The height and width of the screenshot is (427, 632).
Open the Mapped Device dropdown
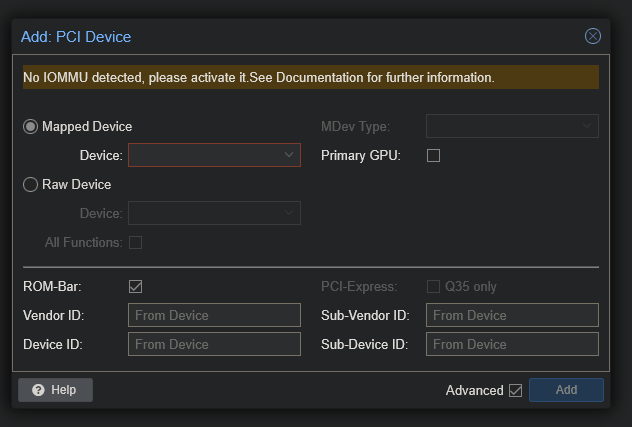[x=214, y=155]
